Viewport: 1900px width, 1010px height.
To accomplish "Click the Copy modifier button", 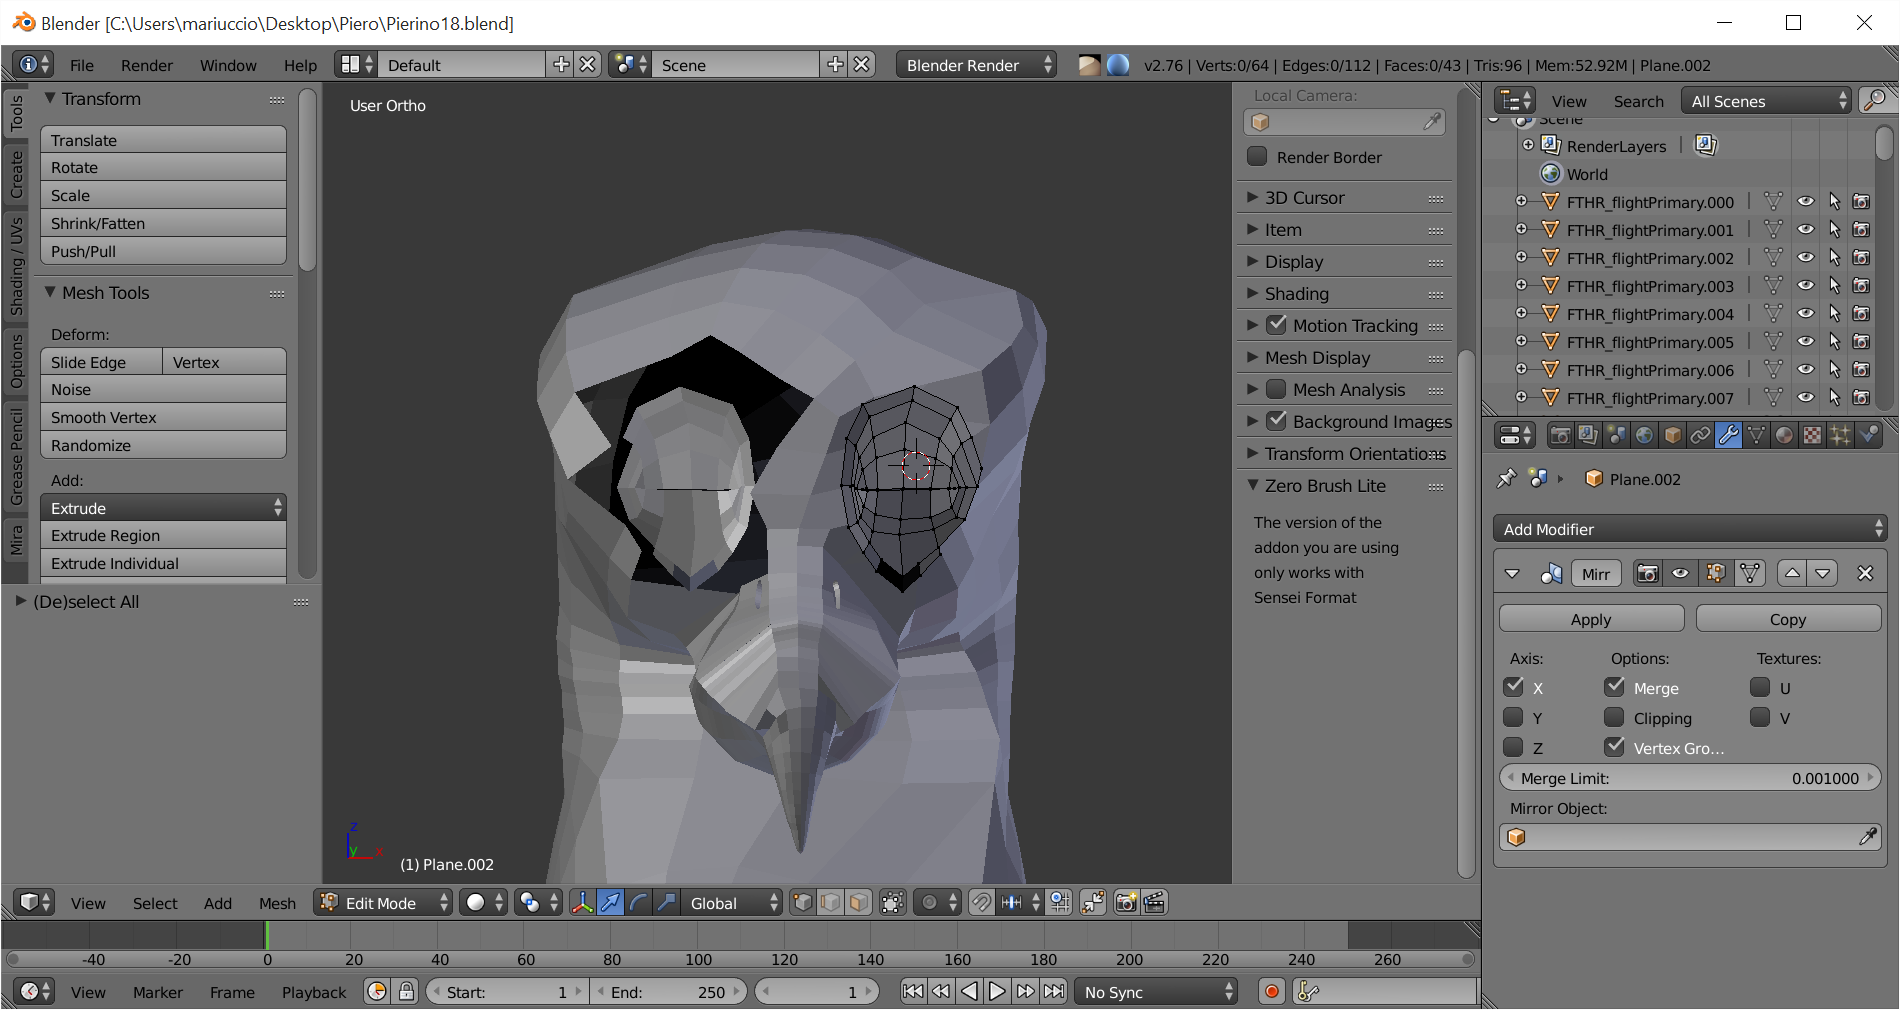I will click(x=1788, y=619).
